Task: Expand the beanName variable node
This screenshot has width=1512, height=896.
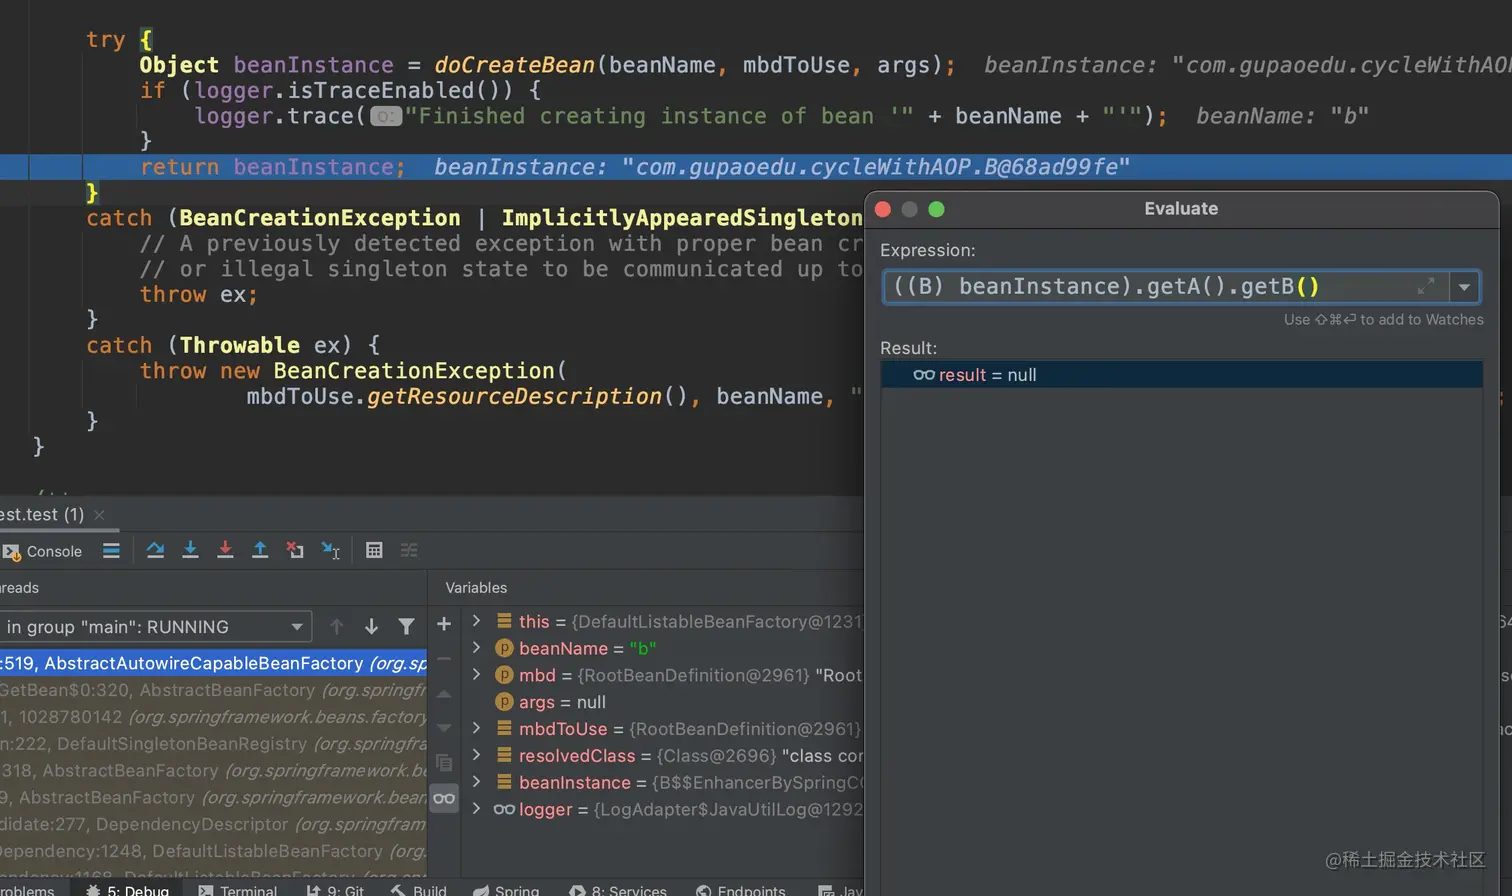Action: tap(476, 648)
